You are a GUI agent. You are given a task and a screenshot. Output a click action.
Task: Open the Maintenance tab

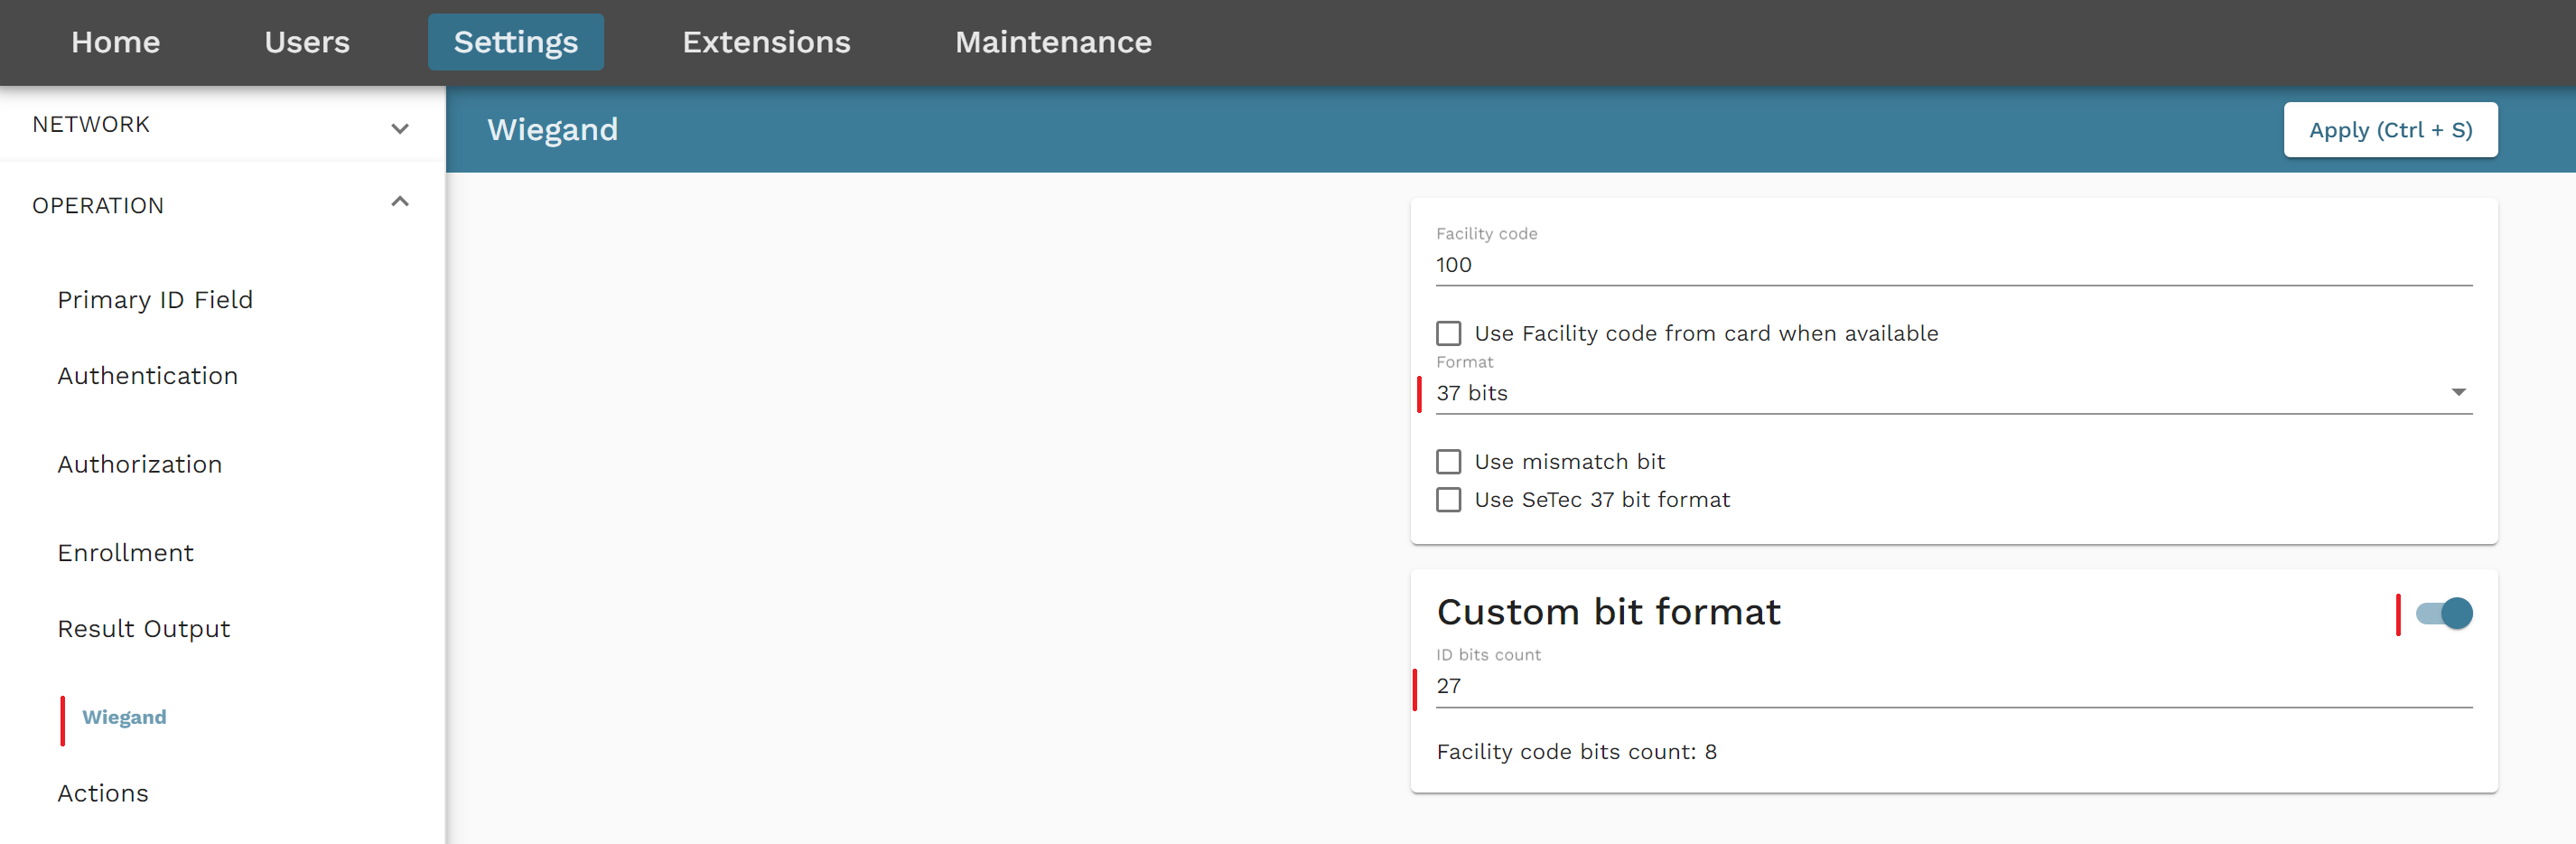(1053, 42)
